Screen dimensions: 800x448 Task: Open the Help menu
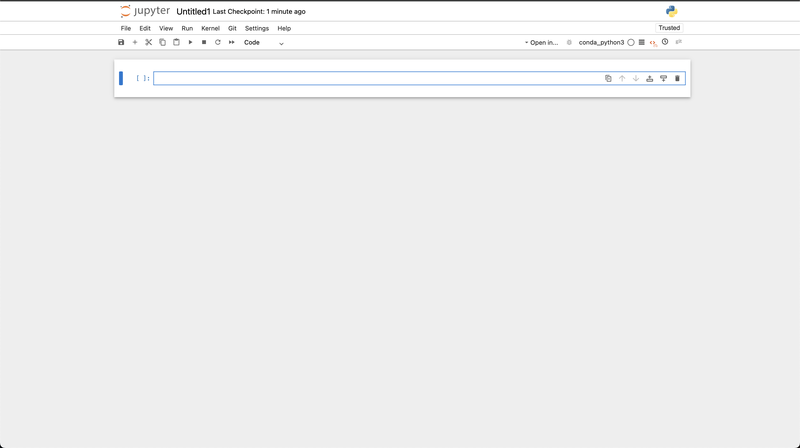pyautogui.click(x=284, y=29)
